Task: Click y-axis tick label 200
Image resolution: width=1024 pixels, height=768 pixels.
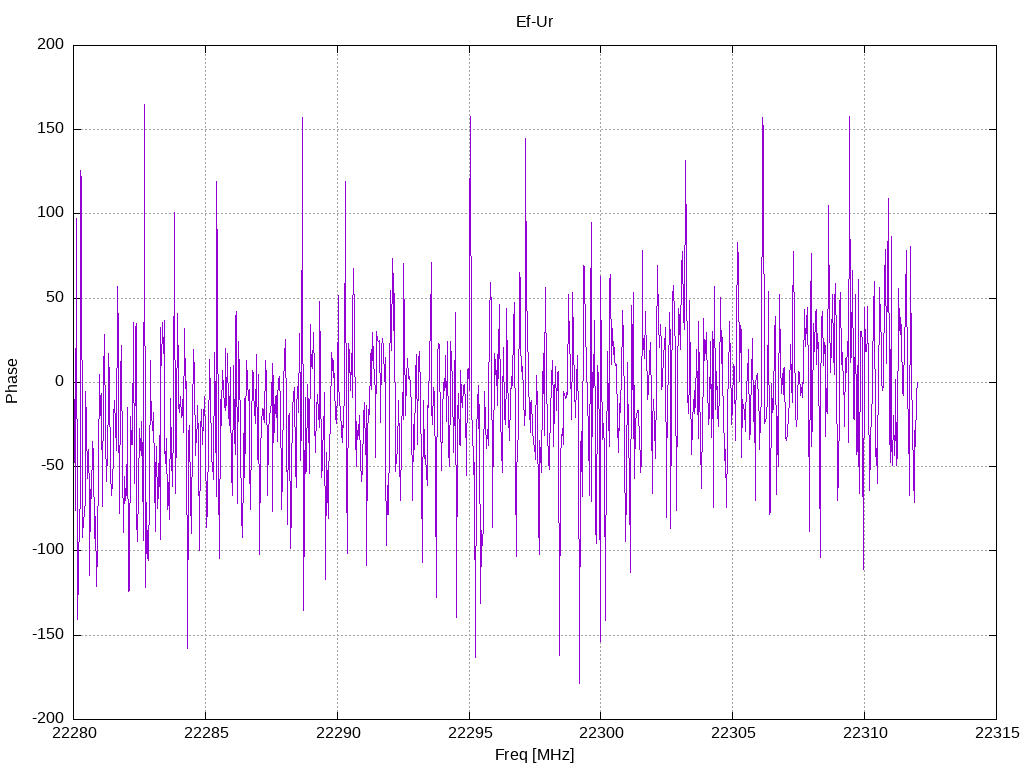Action: point(51,44)
